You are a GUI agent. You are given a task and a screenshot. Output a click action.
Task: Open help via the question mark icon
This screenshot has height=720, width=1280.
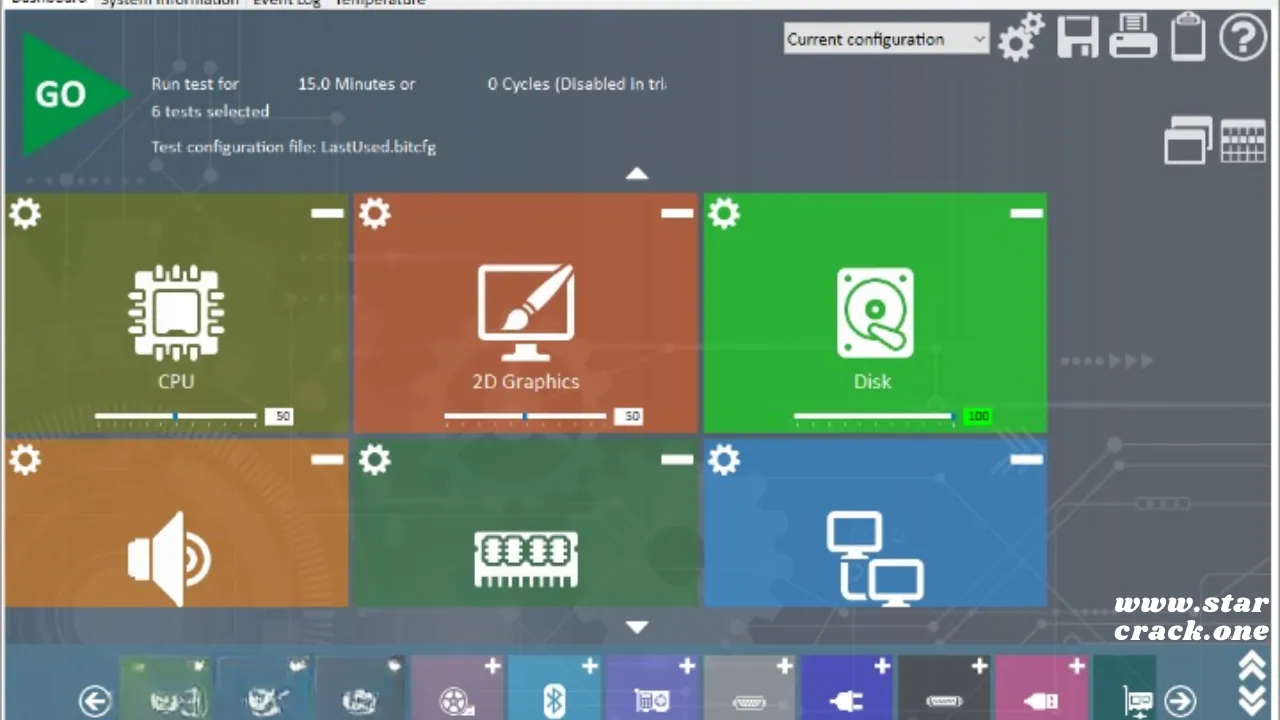coord(1243,38)
